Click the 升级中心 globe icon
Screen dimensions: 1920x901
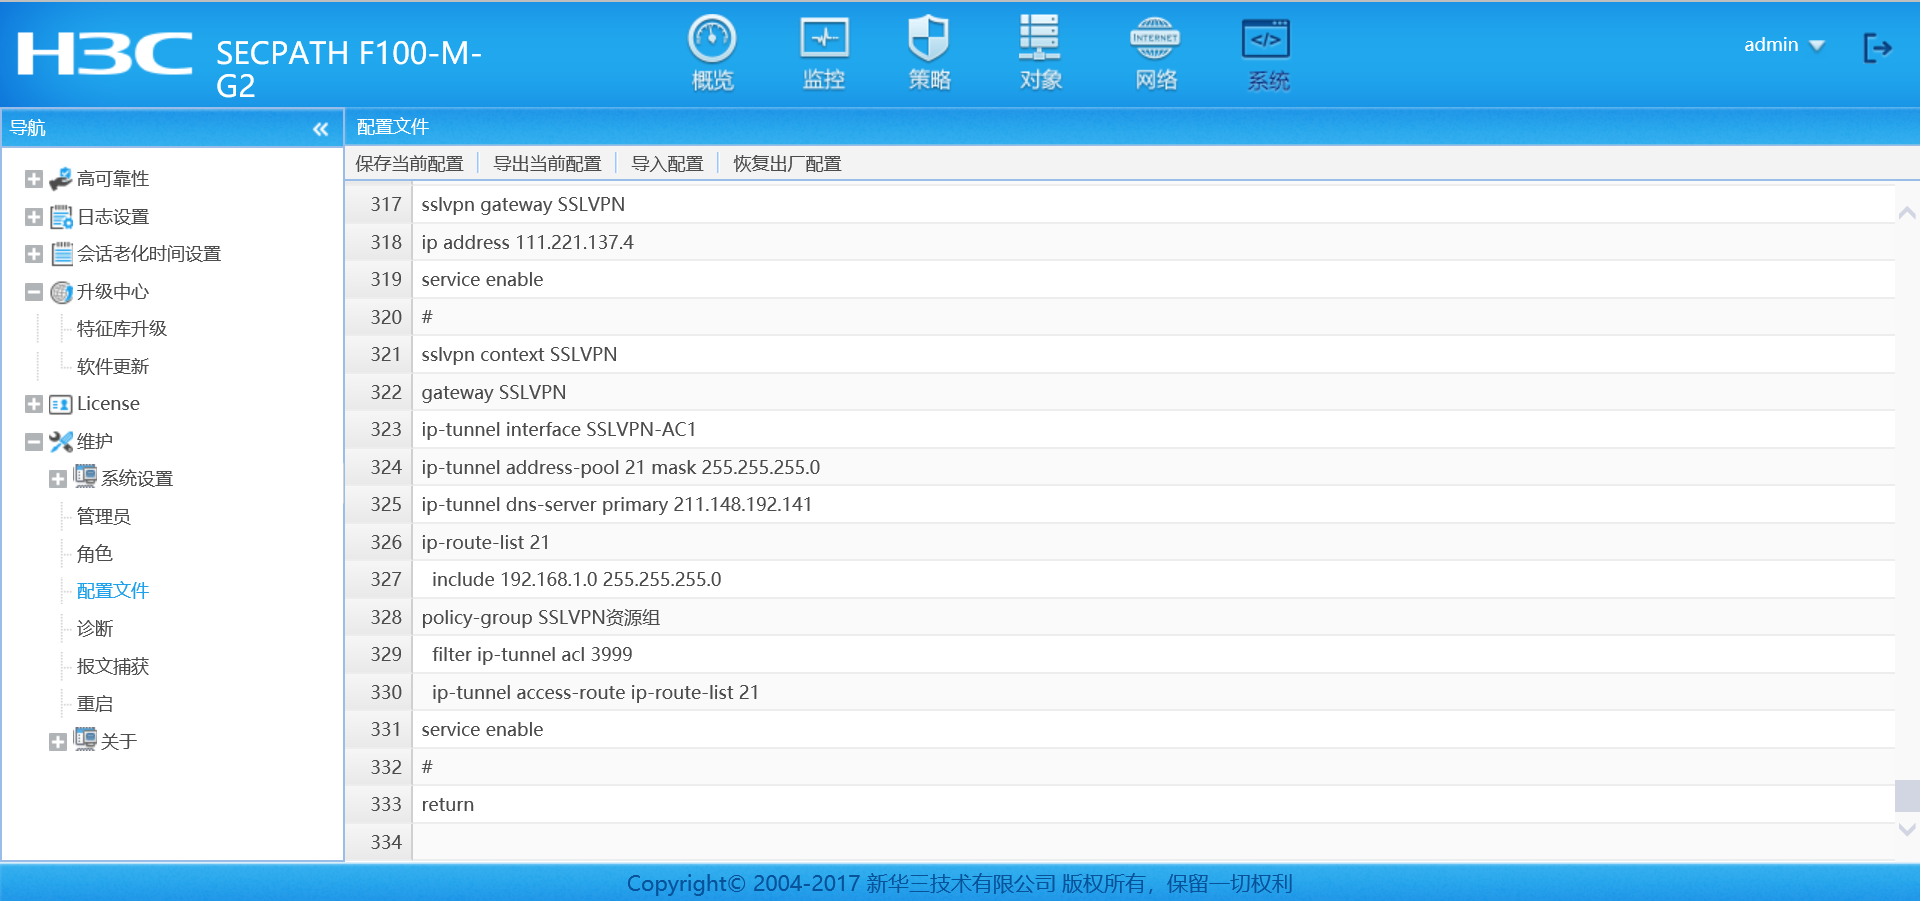click(61, 292)
